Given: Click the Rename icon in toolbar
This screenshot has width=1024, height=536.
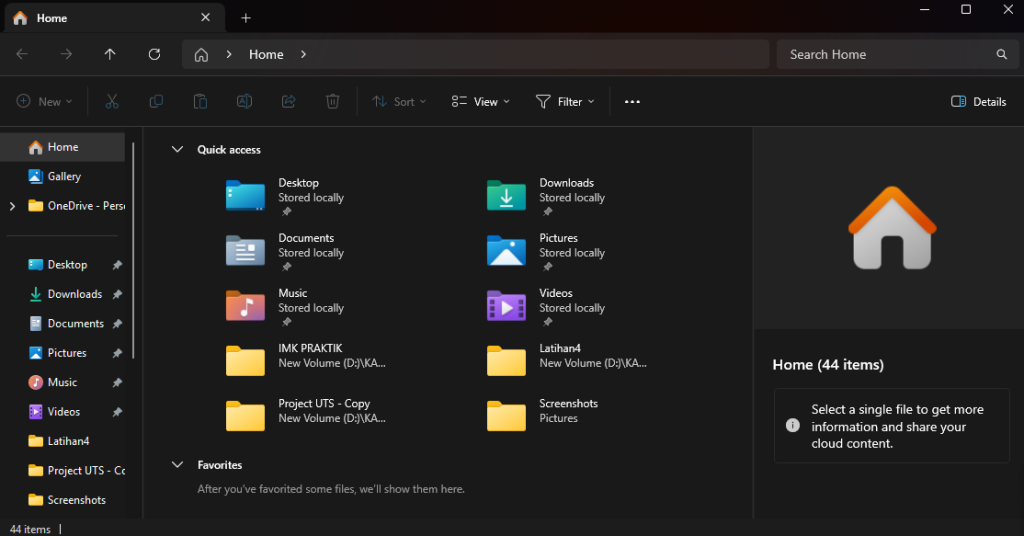Looking at the screenshot, I should 244,102.
